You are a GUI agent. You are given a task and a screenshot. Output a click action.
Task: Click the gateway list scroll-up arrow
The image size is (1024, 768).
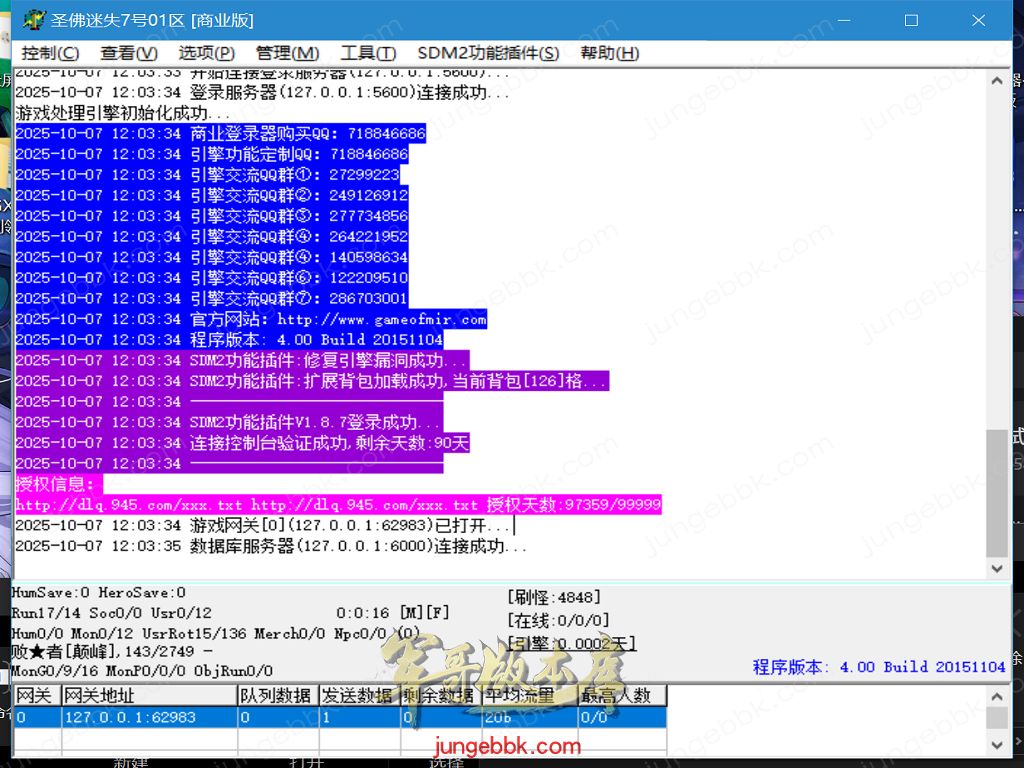click(x=996, y=696)
